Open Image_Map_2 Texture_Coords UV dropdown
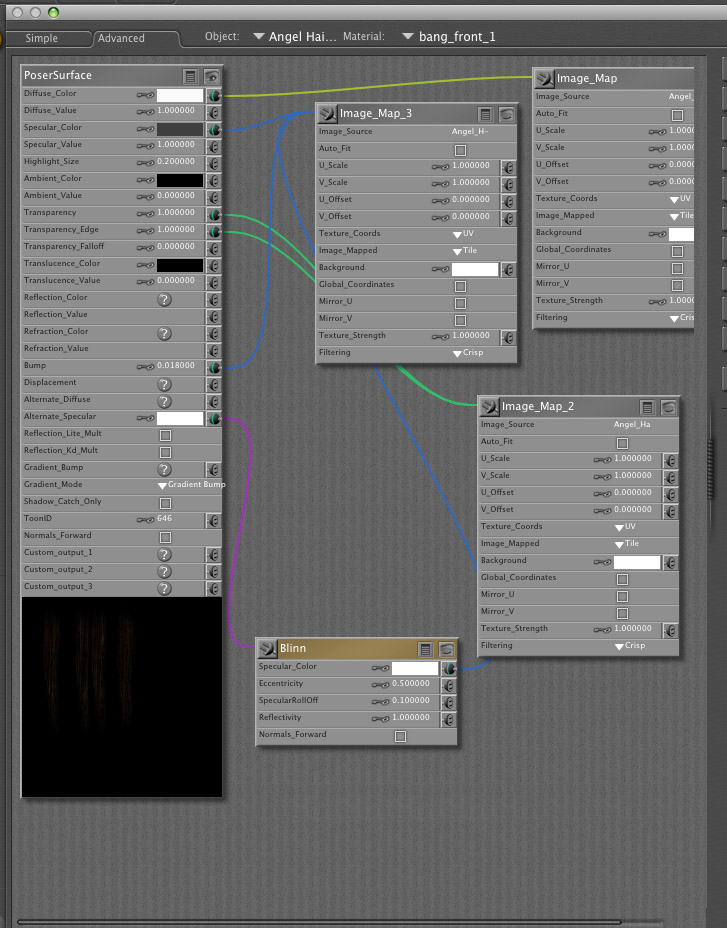Screen dimensions: 727x928 tap(625, 527)
